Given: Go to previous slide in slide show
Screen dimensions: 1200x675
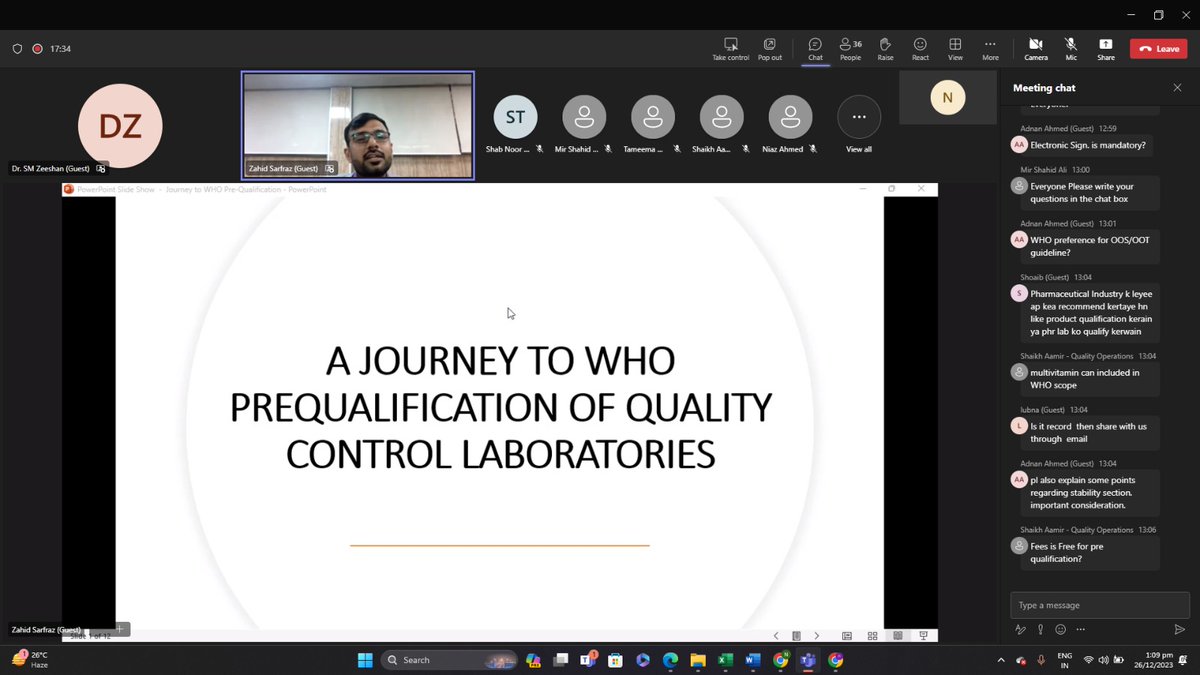Looking at the screenshot, I should coord(776,635).
